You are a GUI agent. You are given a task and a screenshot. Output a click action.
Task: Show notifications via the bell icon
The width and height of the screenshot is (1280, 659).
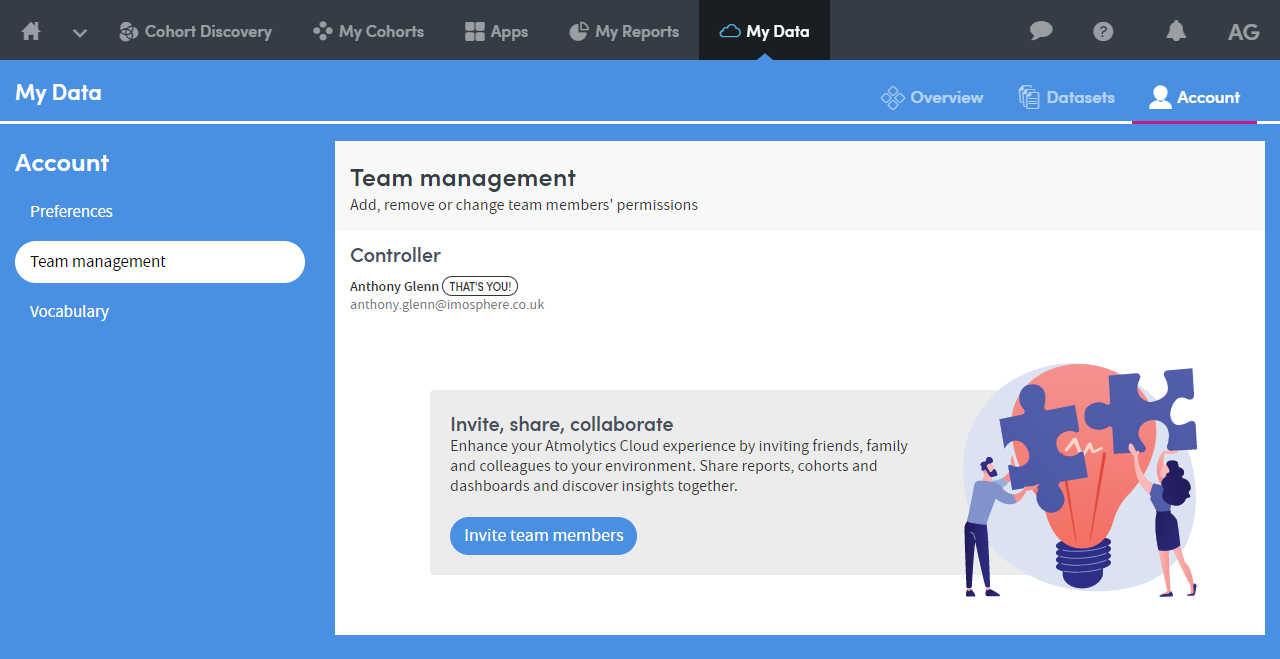tap(1176, 31)
